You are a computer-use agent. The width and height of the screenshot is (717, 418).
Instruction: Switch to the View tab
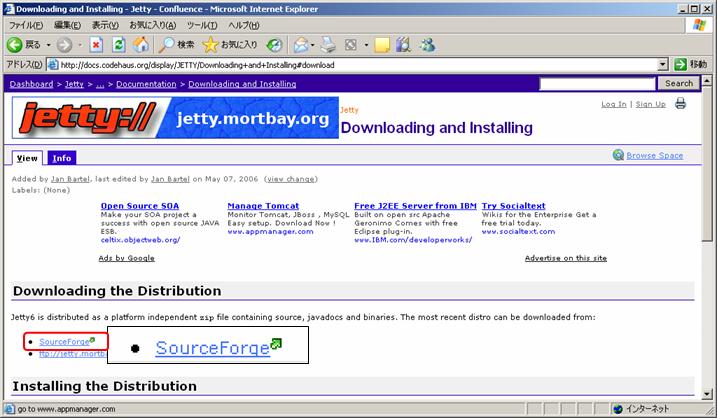27,158
